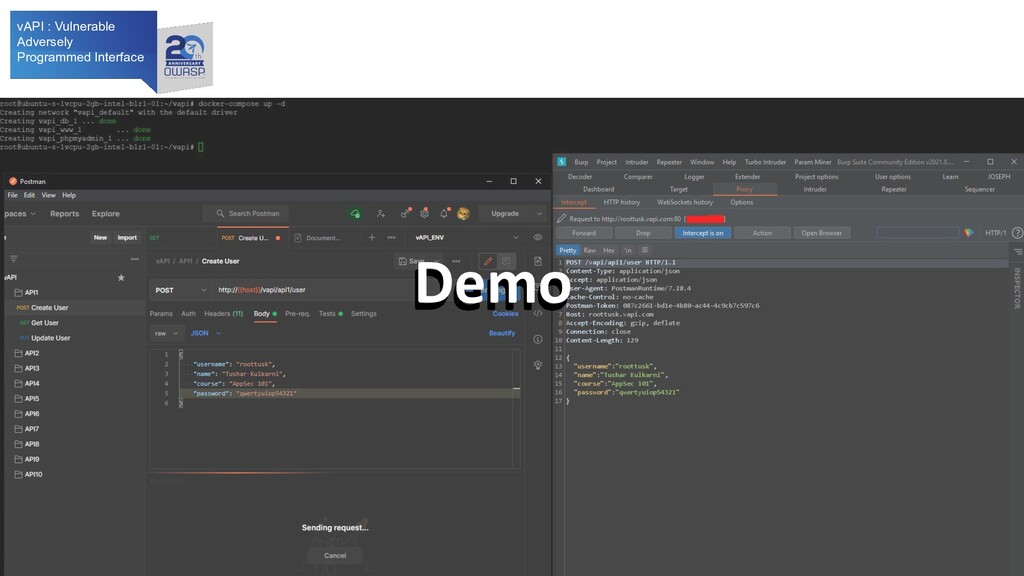Open the Workspaces dropdown in Postman
The width and height of the screenshot is (1024, 576).
tap(20, 214)
